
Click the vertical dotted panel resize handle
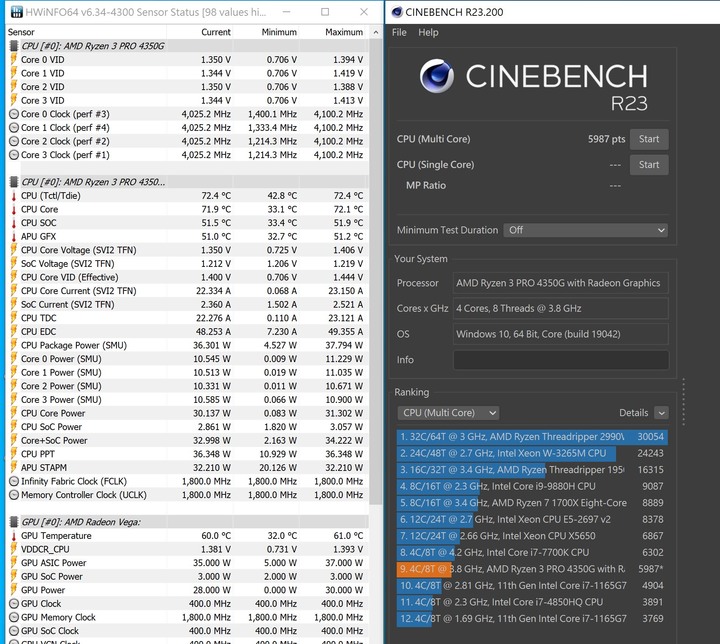click(684, 402)
